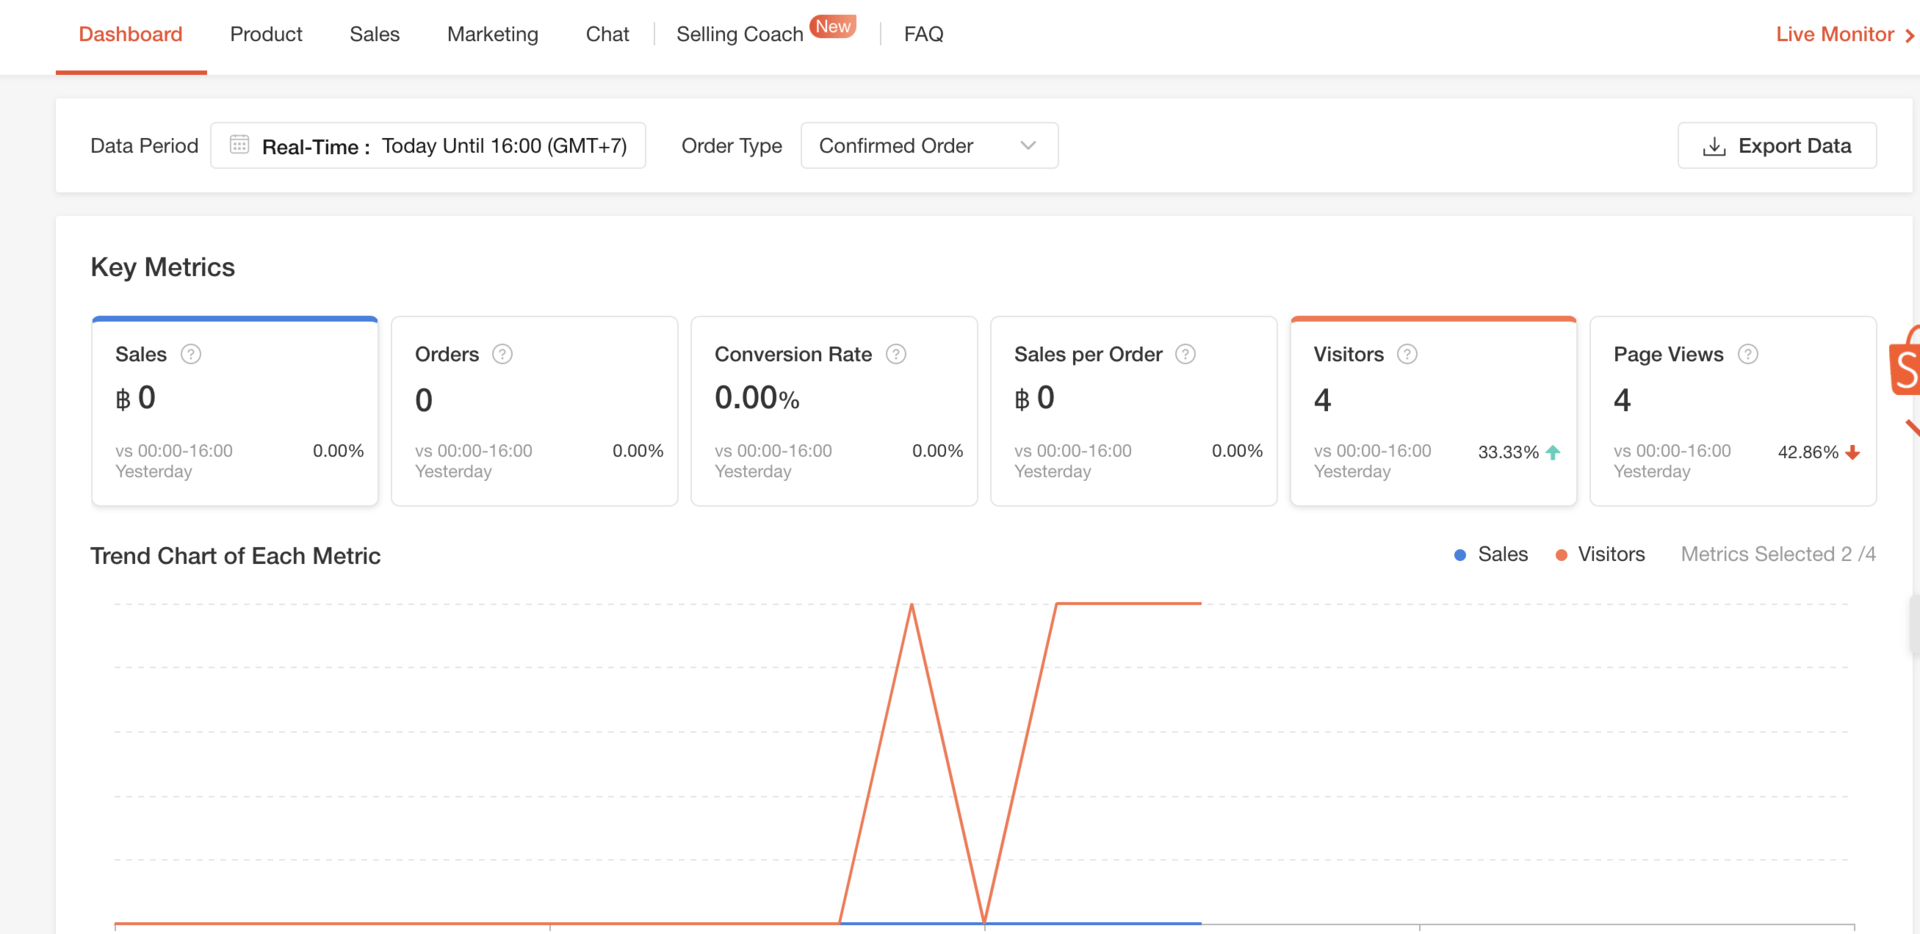Click the green up arrow on Visitors
1920x934 pixels.
tap(1553, 452)
